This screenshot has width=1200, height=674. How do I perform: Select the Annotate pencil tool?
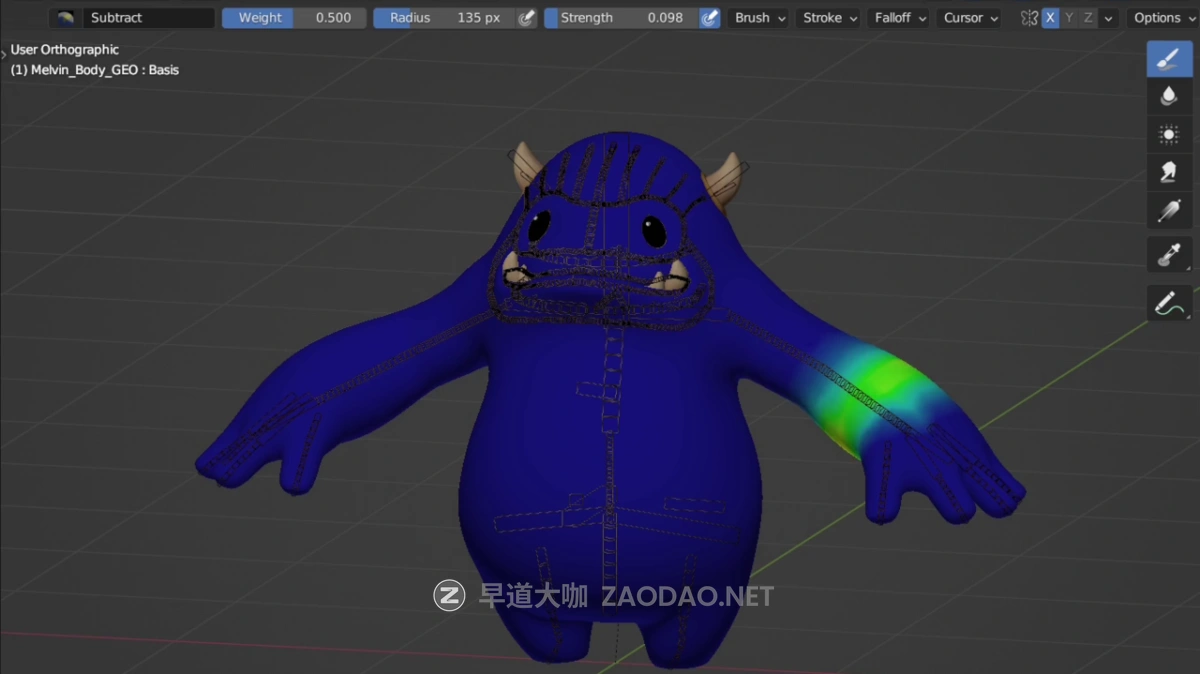coord(1168,302)
